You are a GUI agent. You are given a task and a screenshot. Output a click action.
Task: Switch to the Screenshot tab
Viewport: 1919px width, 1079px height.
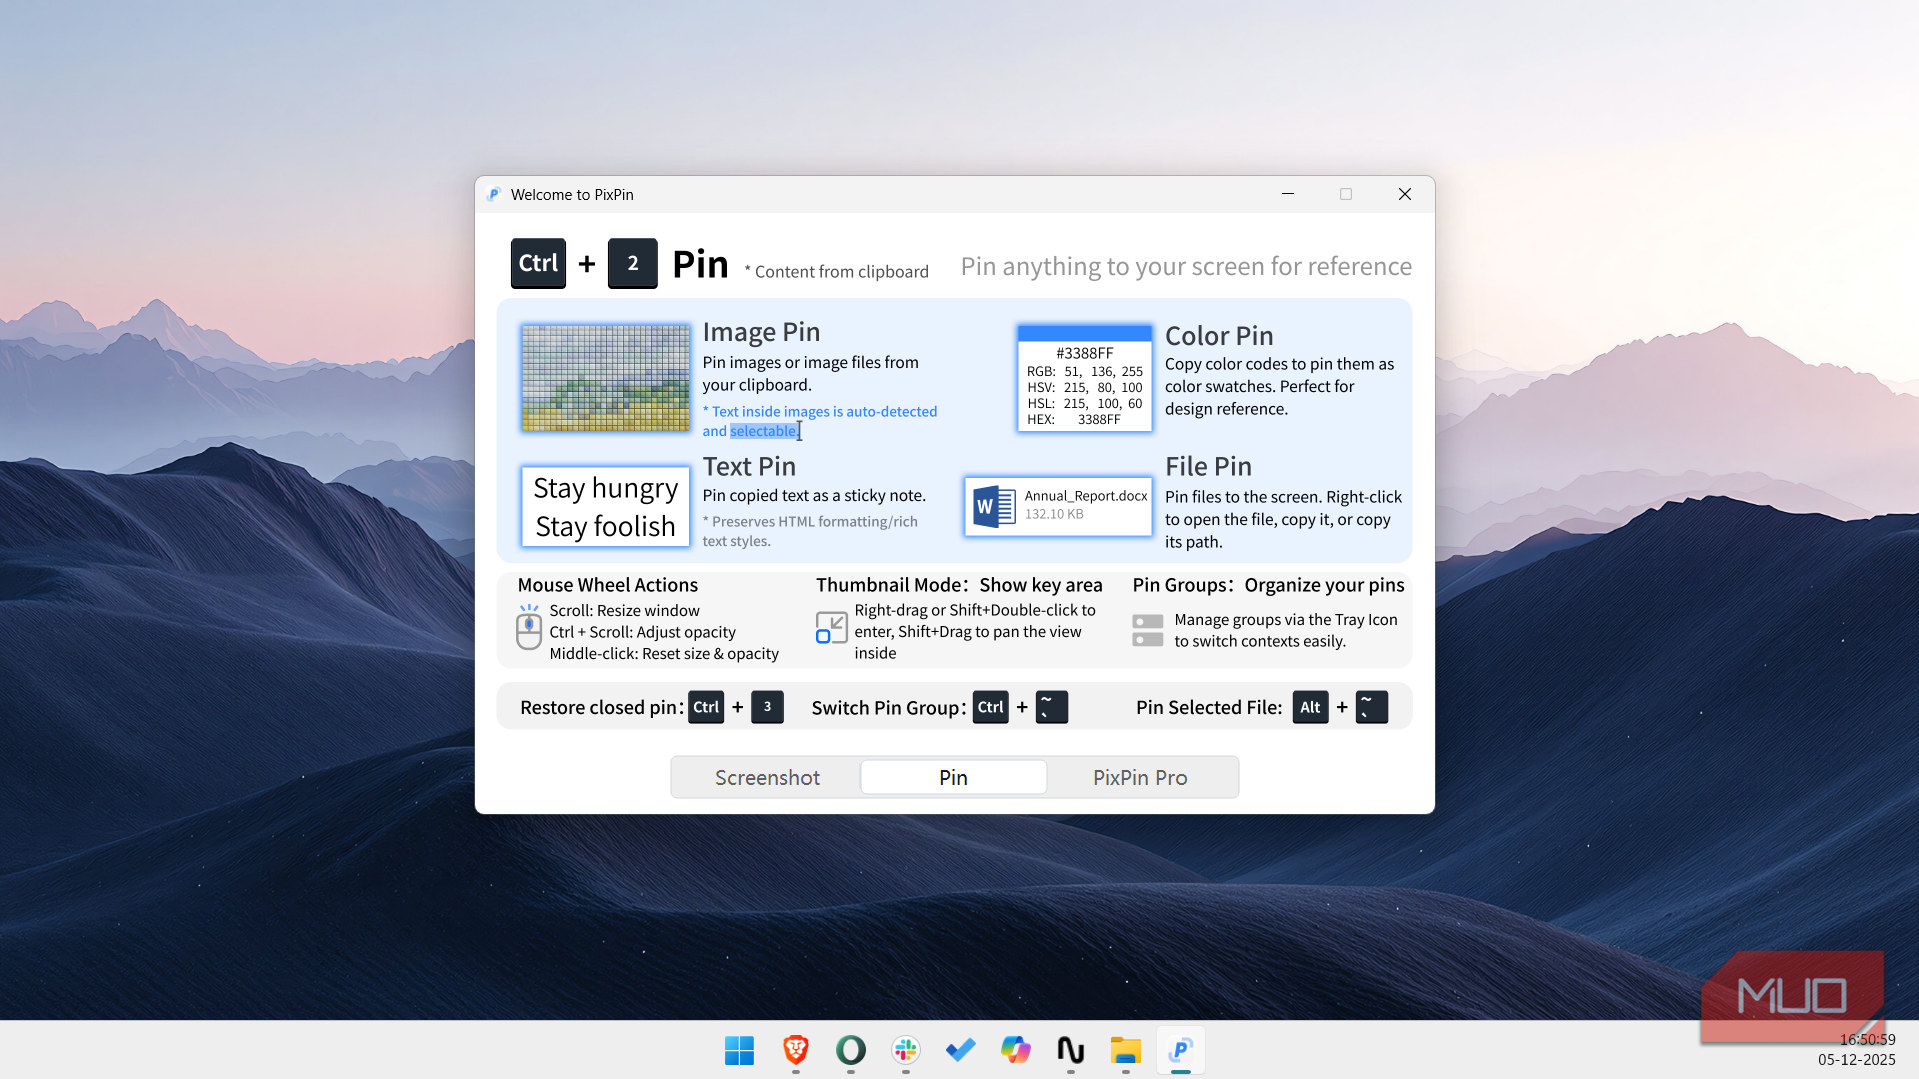pyautogui.click(x=767, y=777)
